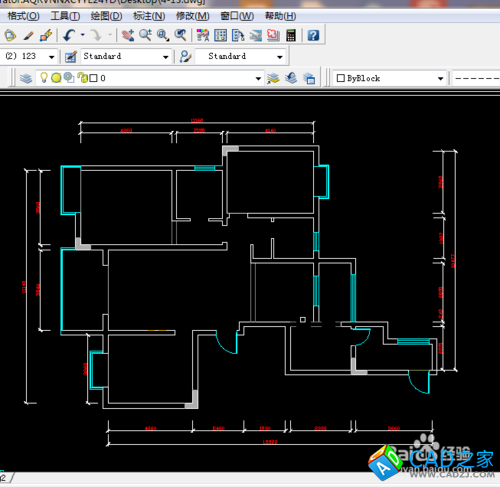Select the Zoom Window tool

point(163,35)
